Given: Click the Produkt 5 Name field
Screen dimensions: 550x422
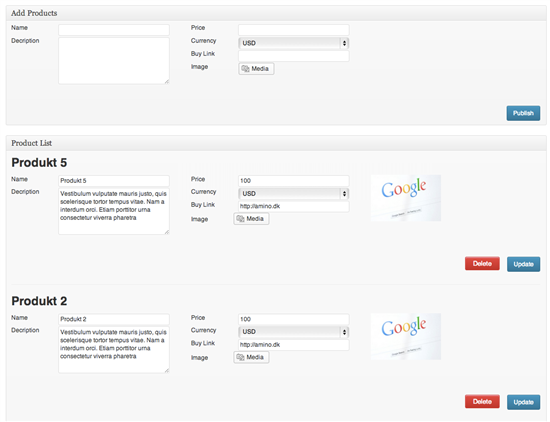Looking at the screenshot, I should tap(114, 181).
